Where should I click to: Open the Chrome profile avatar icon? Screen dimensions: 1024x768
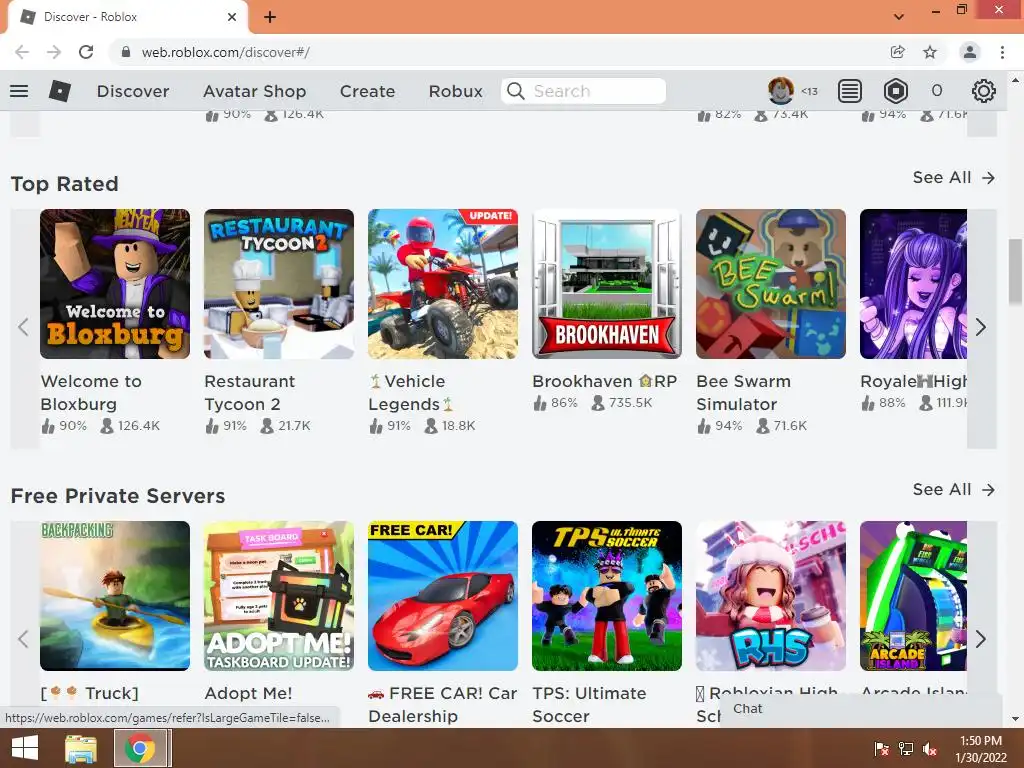click(x=970, y=52)
